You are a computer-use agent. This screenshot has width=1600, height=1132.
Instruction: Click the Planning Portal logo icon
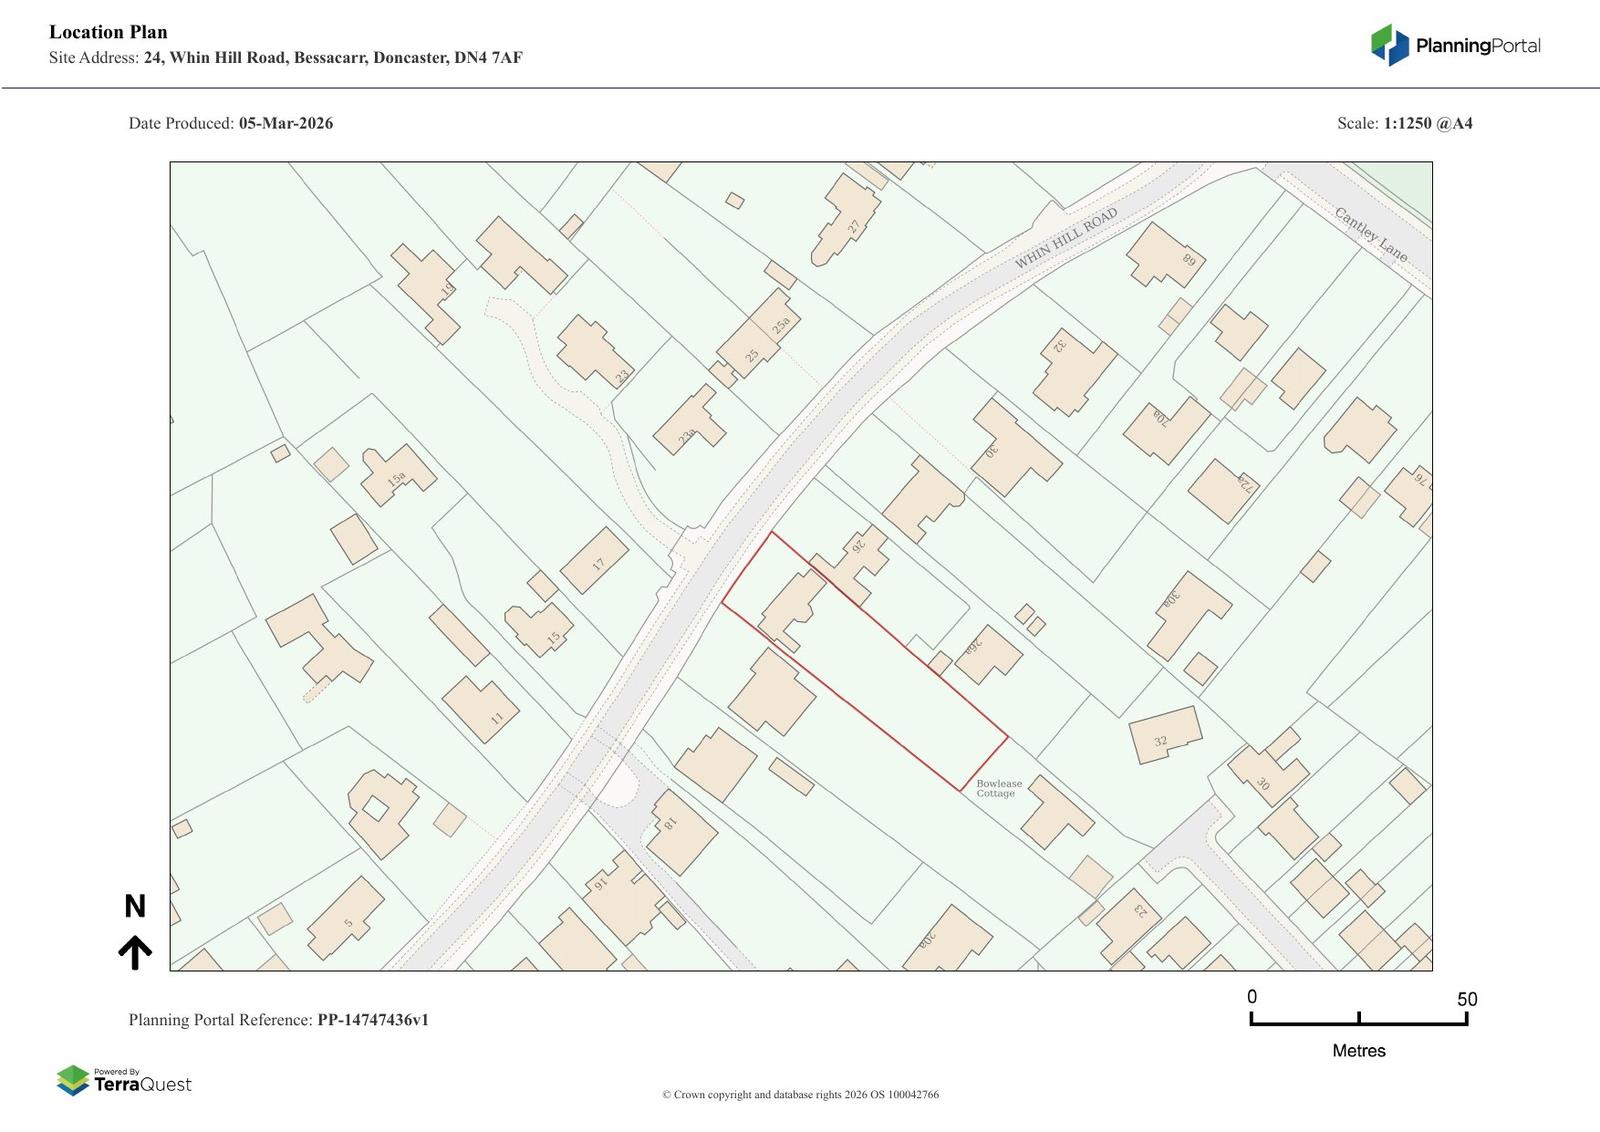coord(1389,45)
